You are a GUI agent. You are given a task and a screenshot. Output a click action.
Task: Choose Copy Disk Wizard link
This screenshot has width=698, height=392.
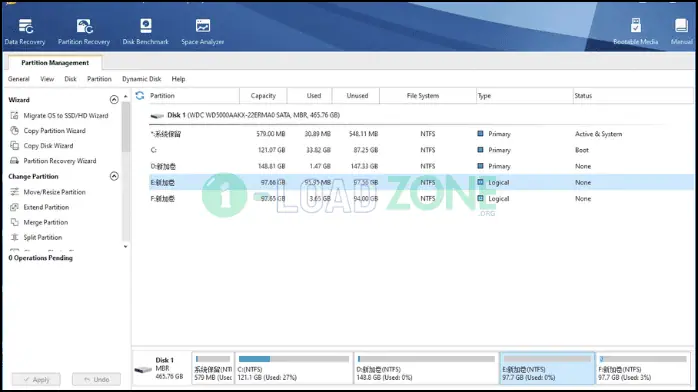48,146
